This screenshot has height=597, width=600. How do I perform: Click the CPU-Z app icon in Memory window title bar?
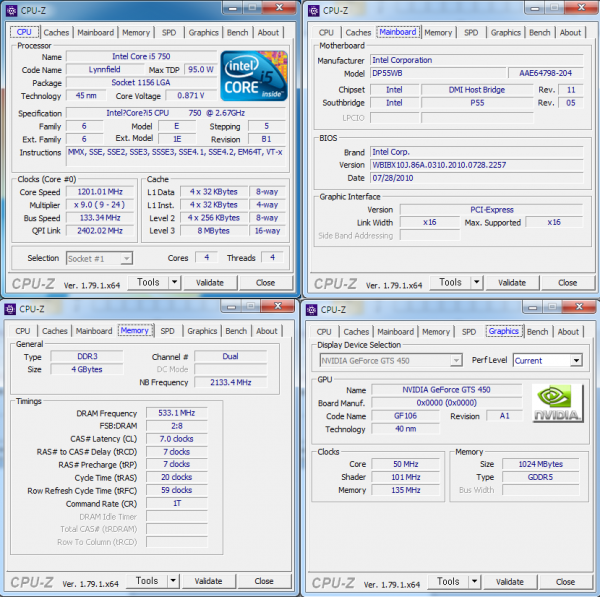coord(10,309)
